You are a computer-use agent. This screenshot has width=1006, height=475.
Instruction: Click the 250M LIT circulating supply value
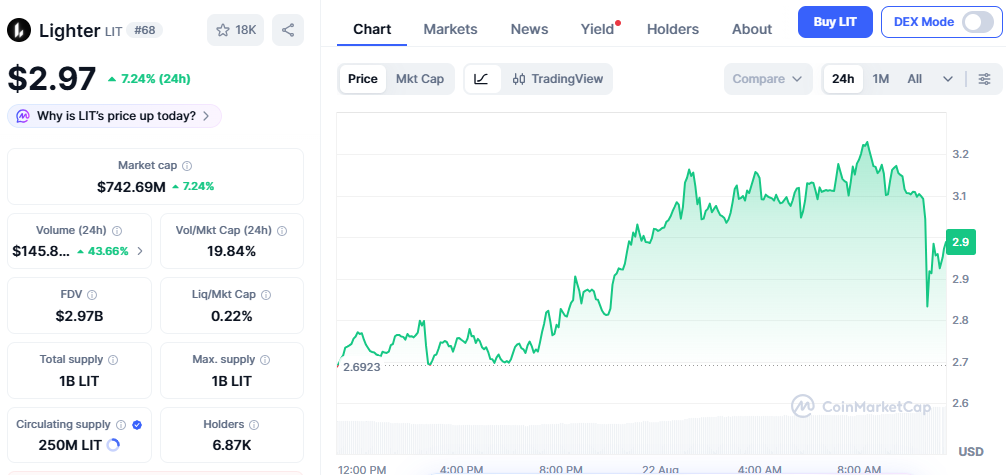pyautogui.click(x=70, y=445)
